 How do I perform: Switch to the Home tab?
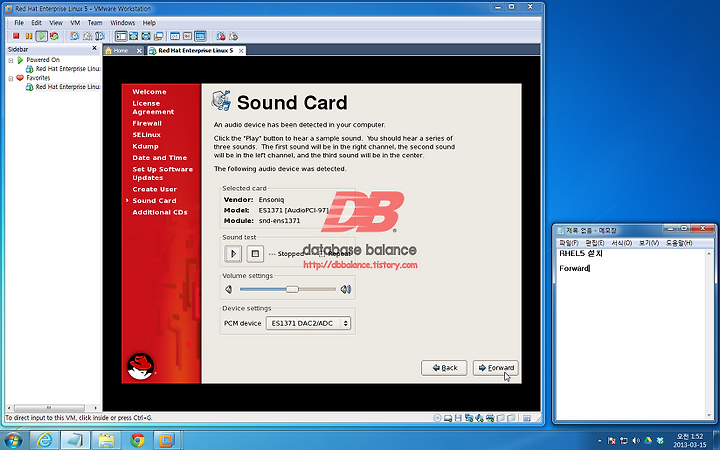point(120,51)
